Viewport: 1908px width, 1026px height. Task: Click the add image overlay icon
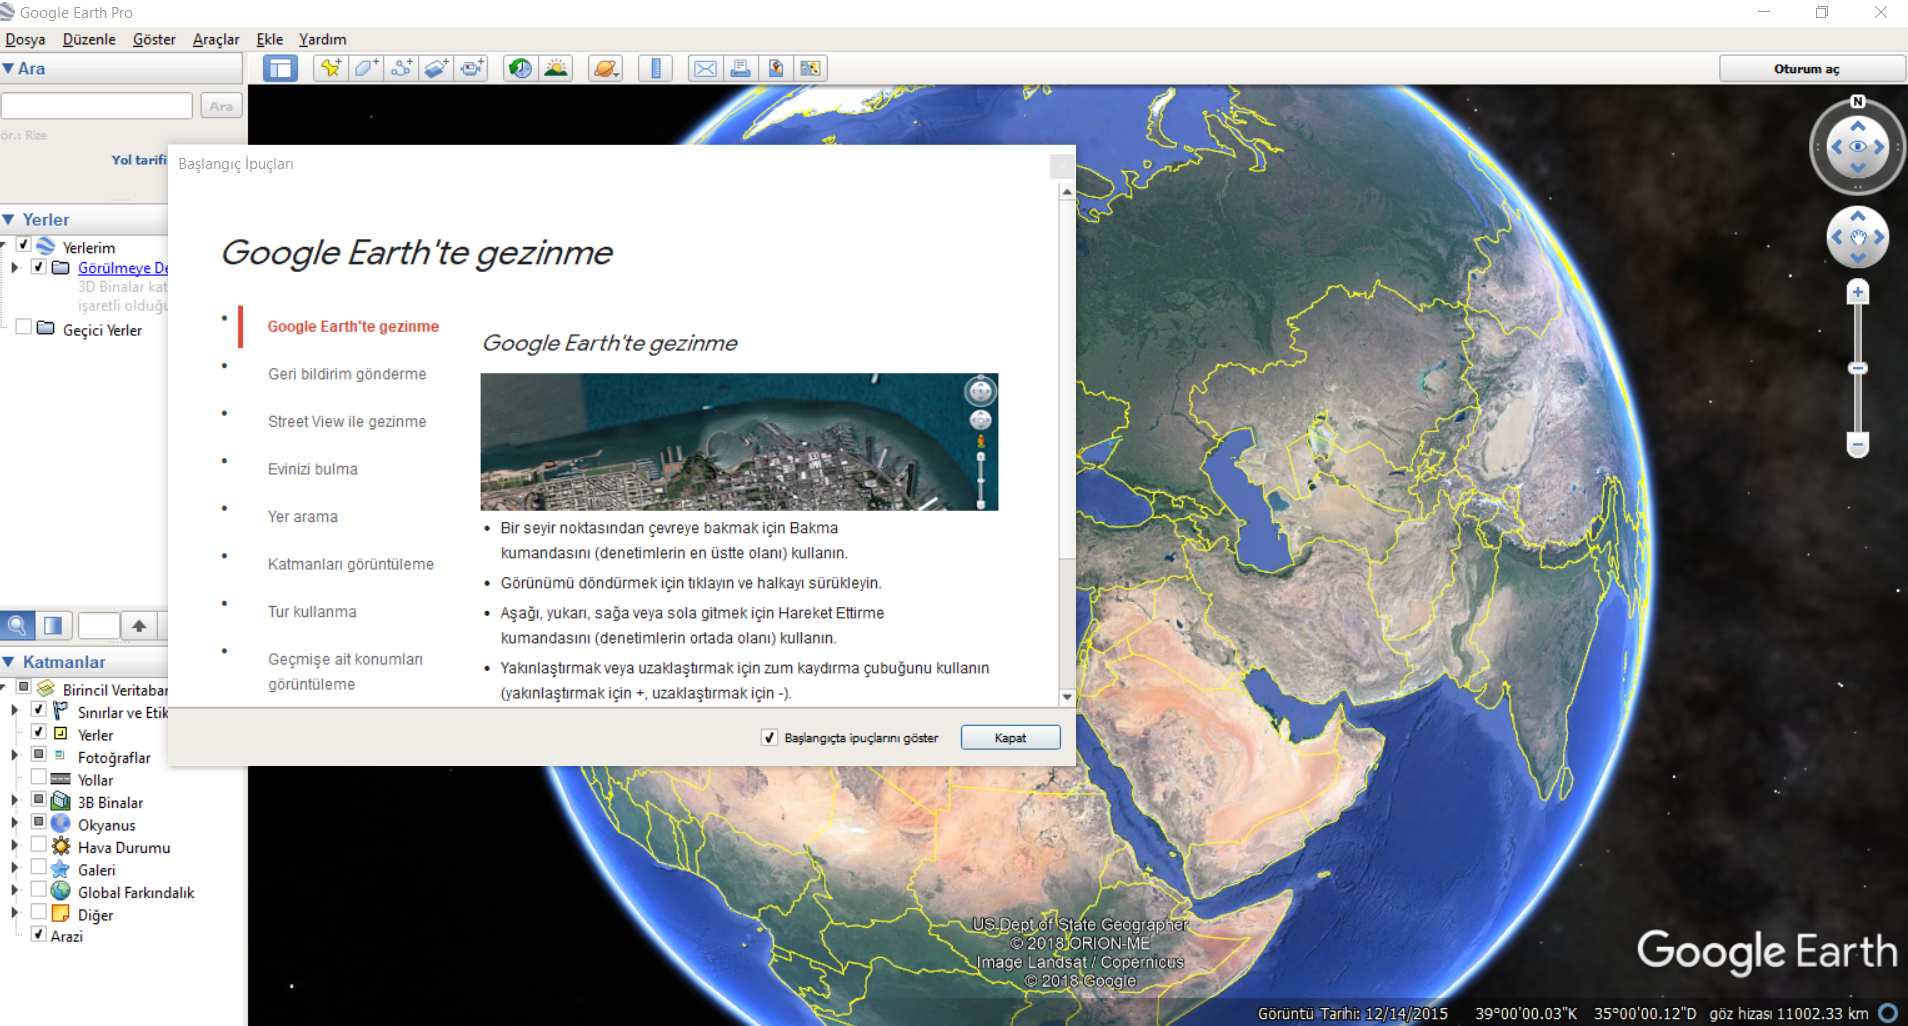click(436, 68)
